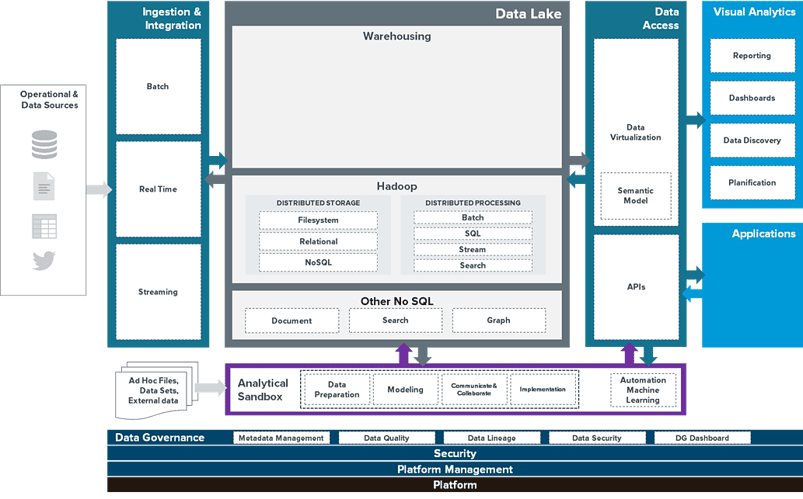
Task: Click the Metadata Management label
Action: [x=281, y=438]
